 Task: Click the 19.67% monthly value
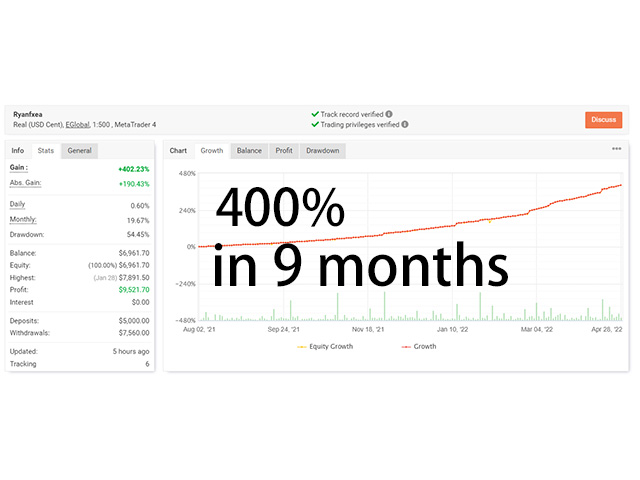pos(138,221)
